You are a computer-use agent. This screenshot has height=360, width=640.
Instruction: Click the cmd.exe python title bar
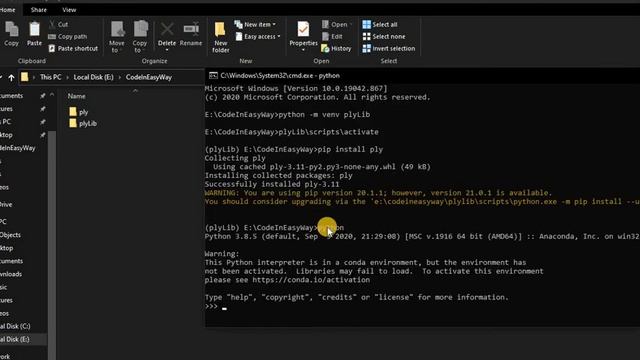tap(422, 76)
